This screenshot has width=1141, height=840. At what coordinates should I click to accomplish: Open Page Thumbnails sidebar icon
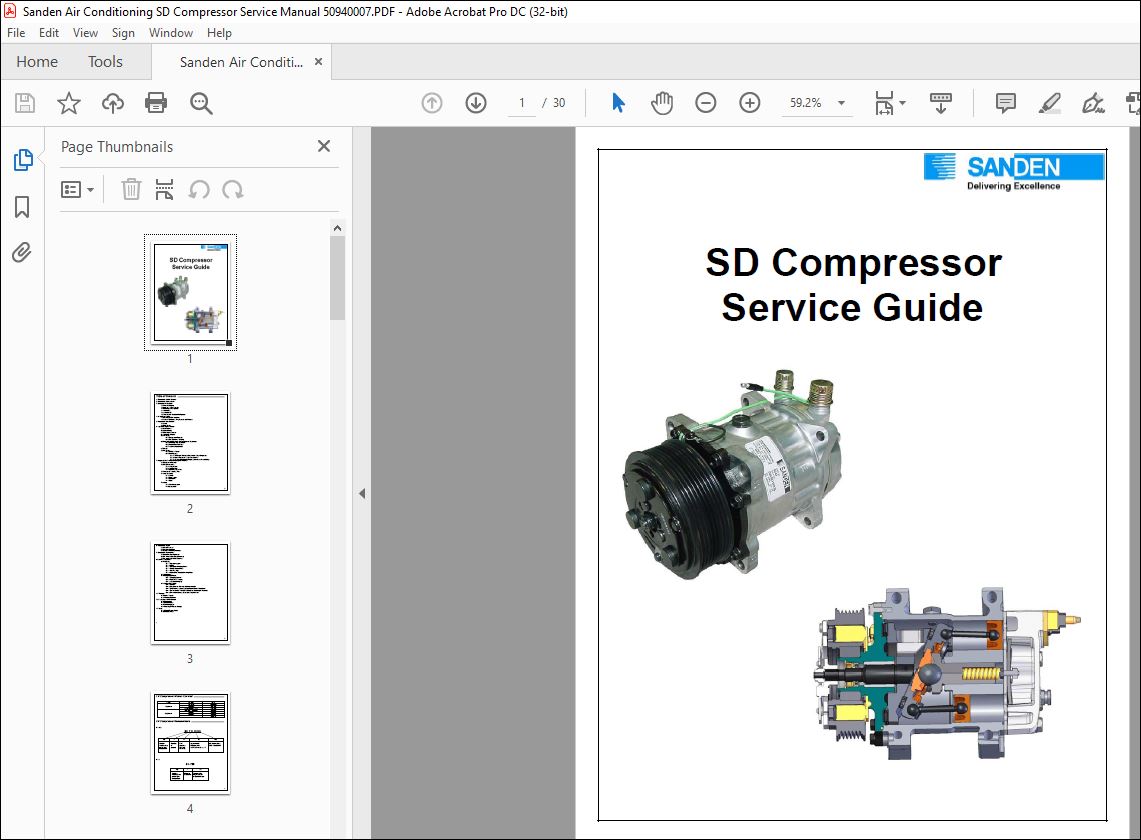[23, 159]
